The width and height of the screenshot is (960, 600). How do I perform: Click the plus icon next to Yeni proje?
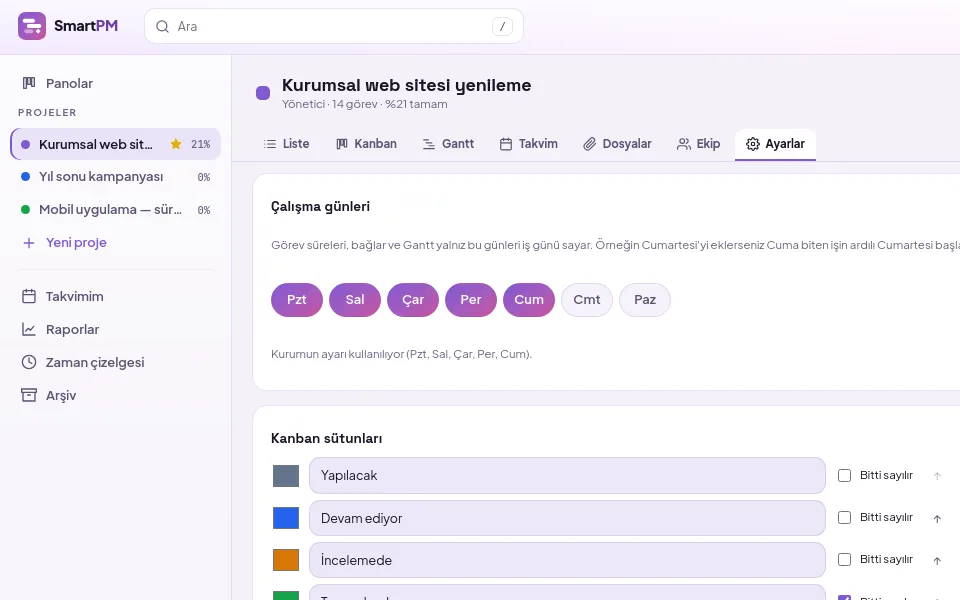point(29,243)
